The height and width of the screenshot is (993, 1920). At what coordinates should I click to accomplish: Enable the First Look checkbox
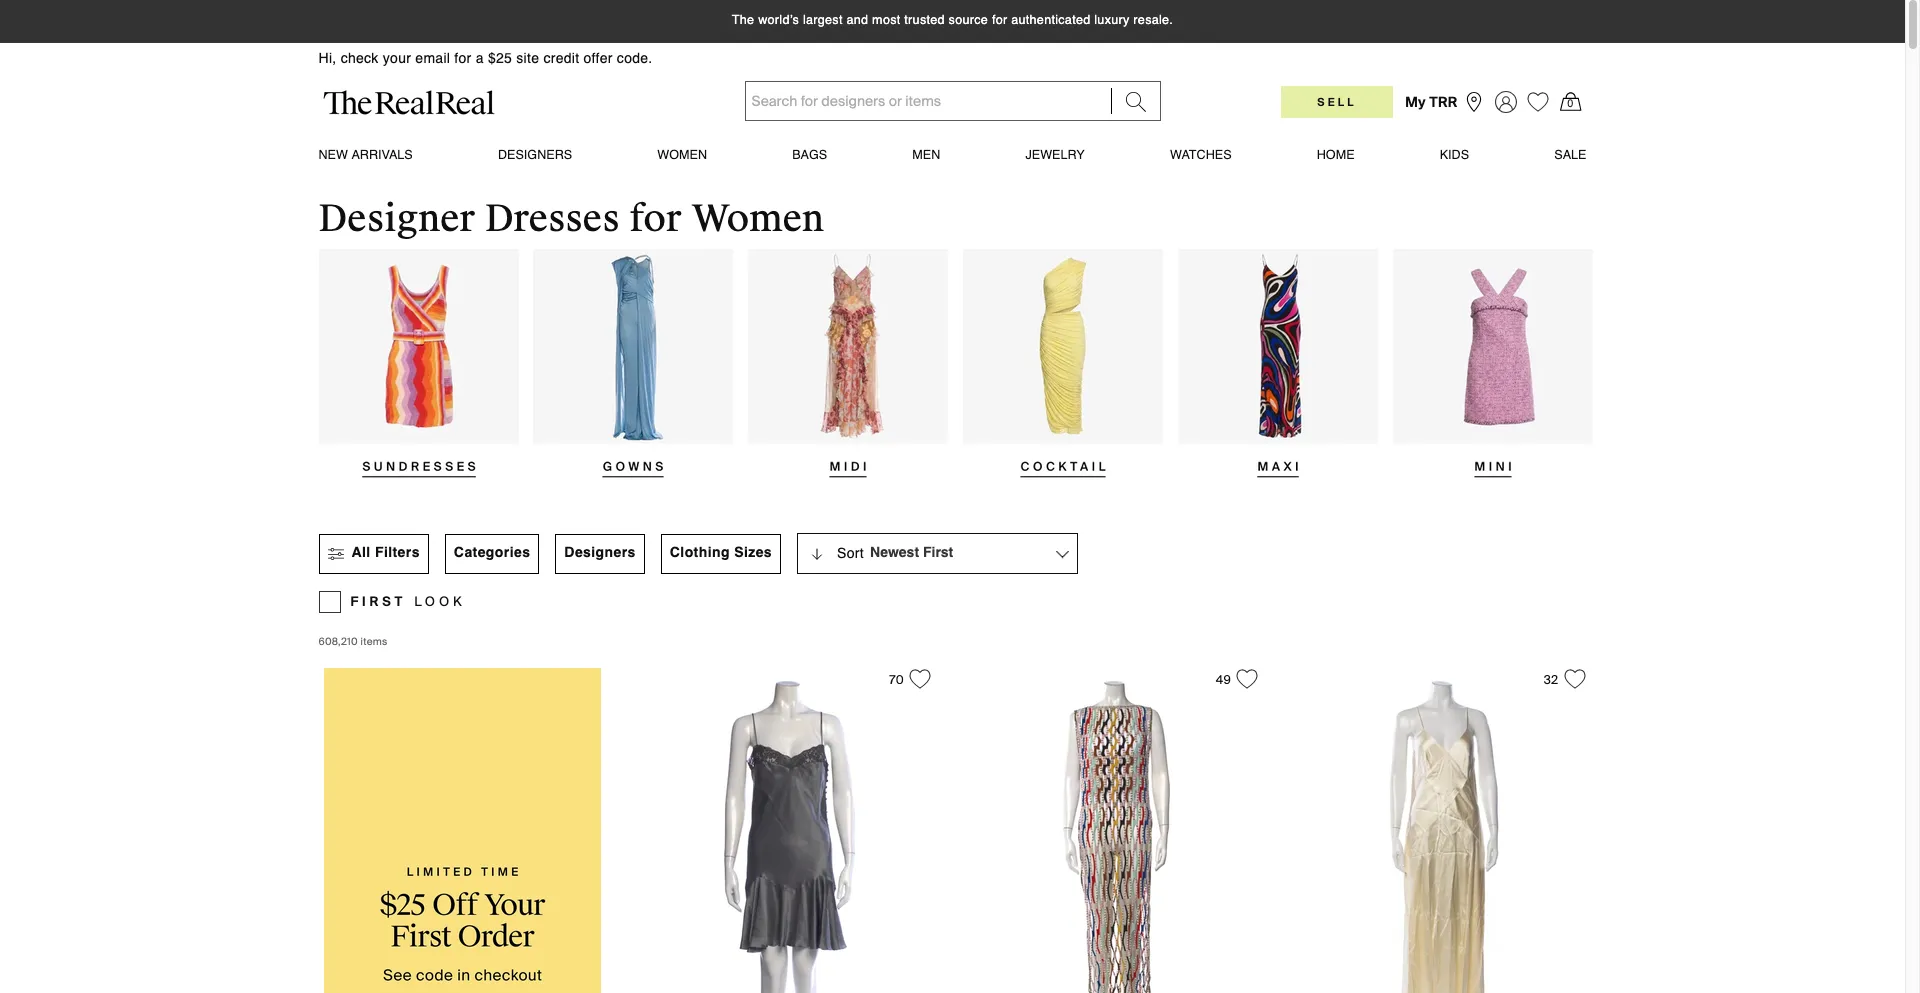point(330,602)
